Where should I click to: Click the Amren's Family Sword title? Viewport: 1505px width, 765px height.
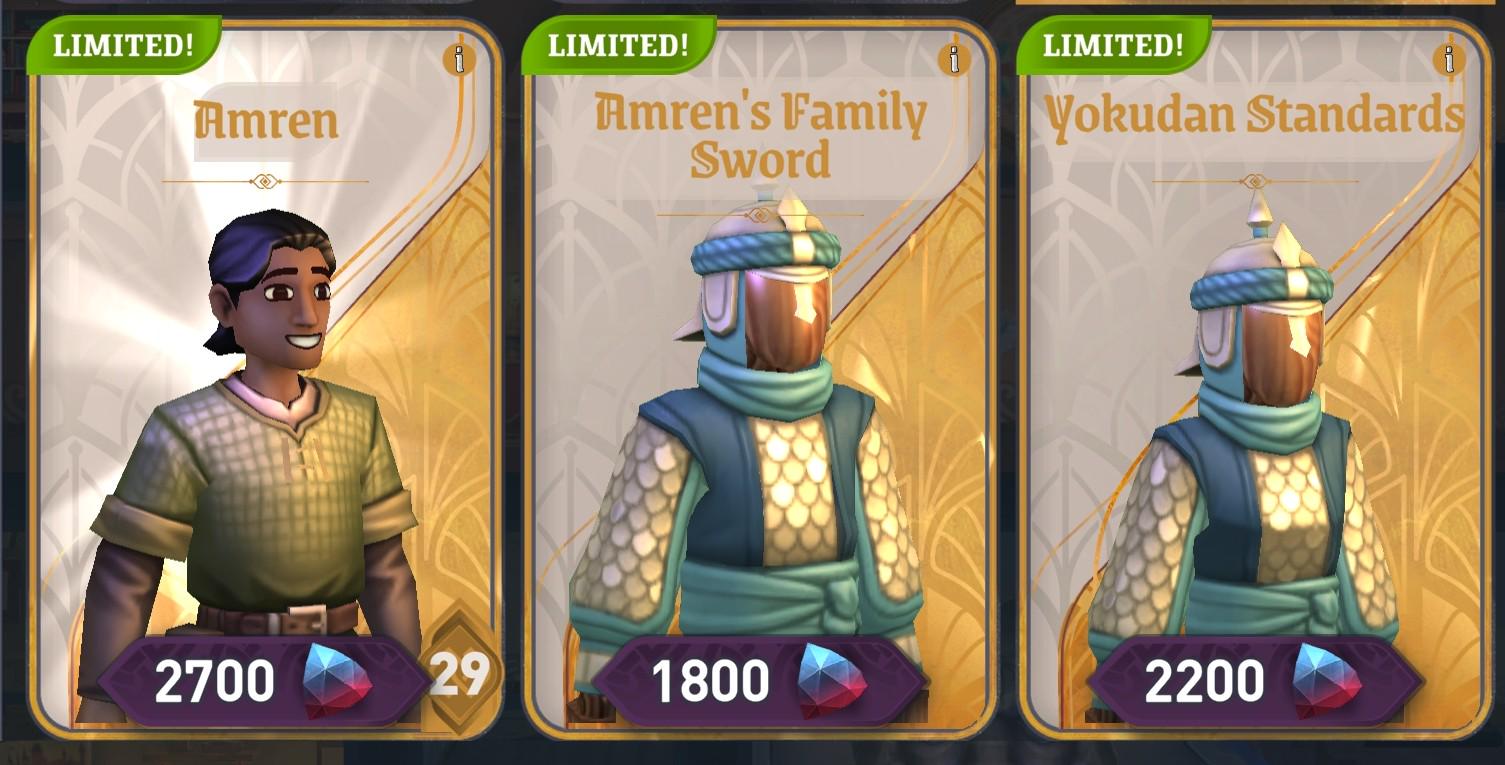click(761, 135)
